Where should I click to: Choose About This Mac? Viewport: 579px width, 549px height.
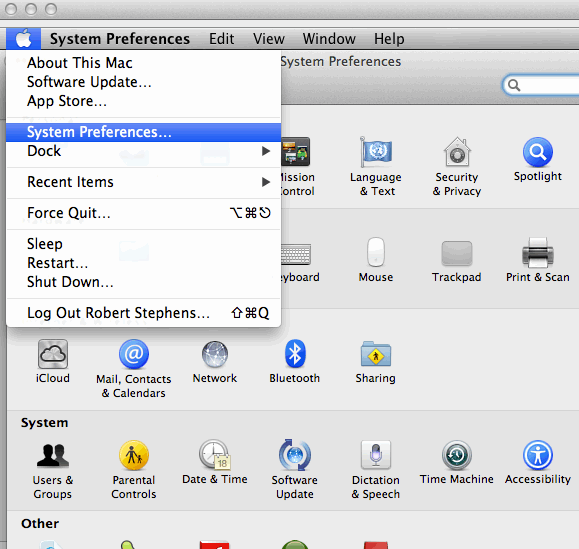[x=143, y=63]
